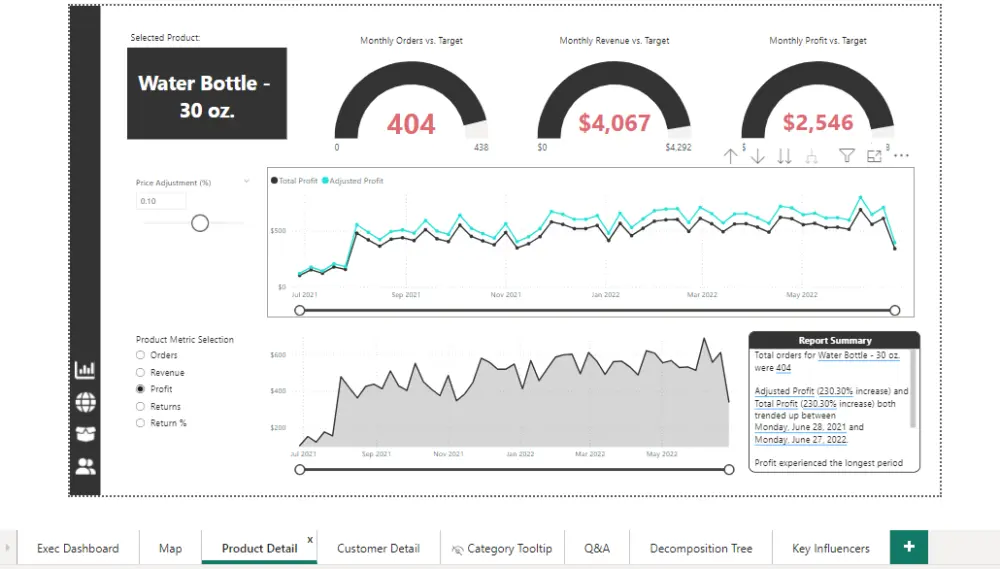Viewport: 1000px width, 569px height.
Task: Click the Total Profit legend entry
Action: (294, 181)
